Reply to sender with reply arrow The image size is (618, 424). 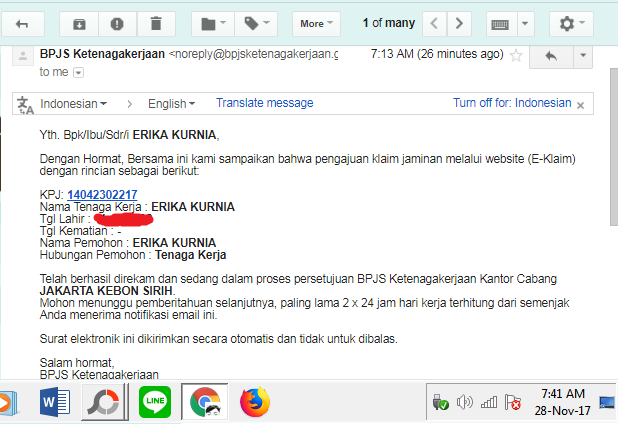point(551,56)
